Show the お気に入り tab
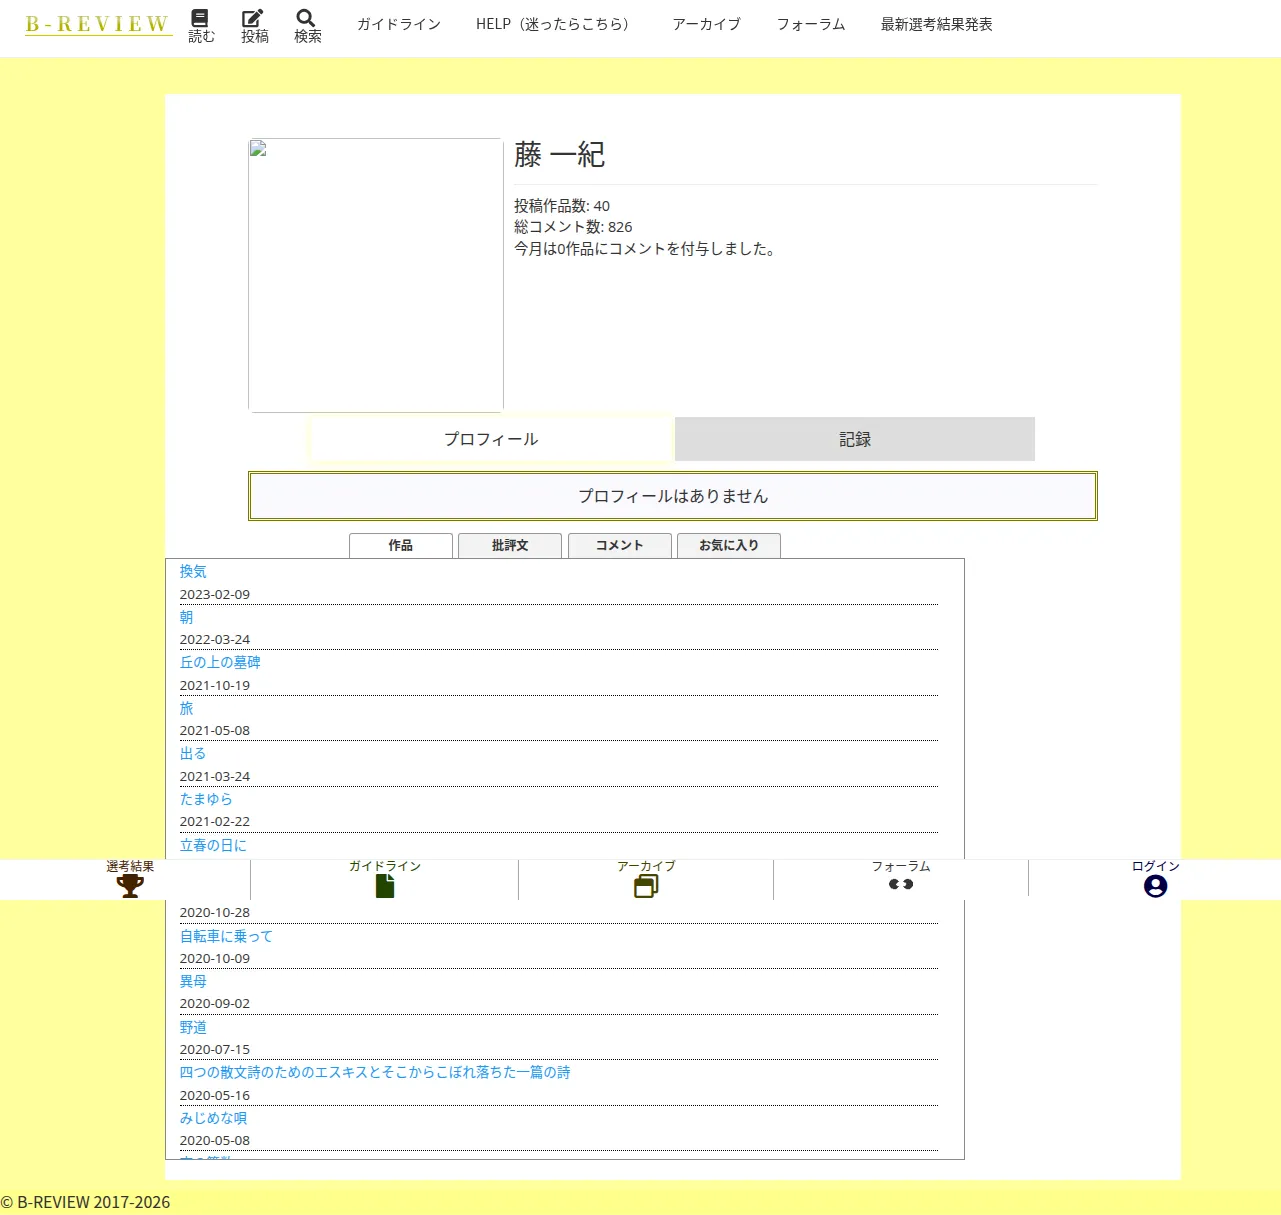This screenshot has width=1281, height=1215. click(x=729, y=545)
